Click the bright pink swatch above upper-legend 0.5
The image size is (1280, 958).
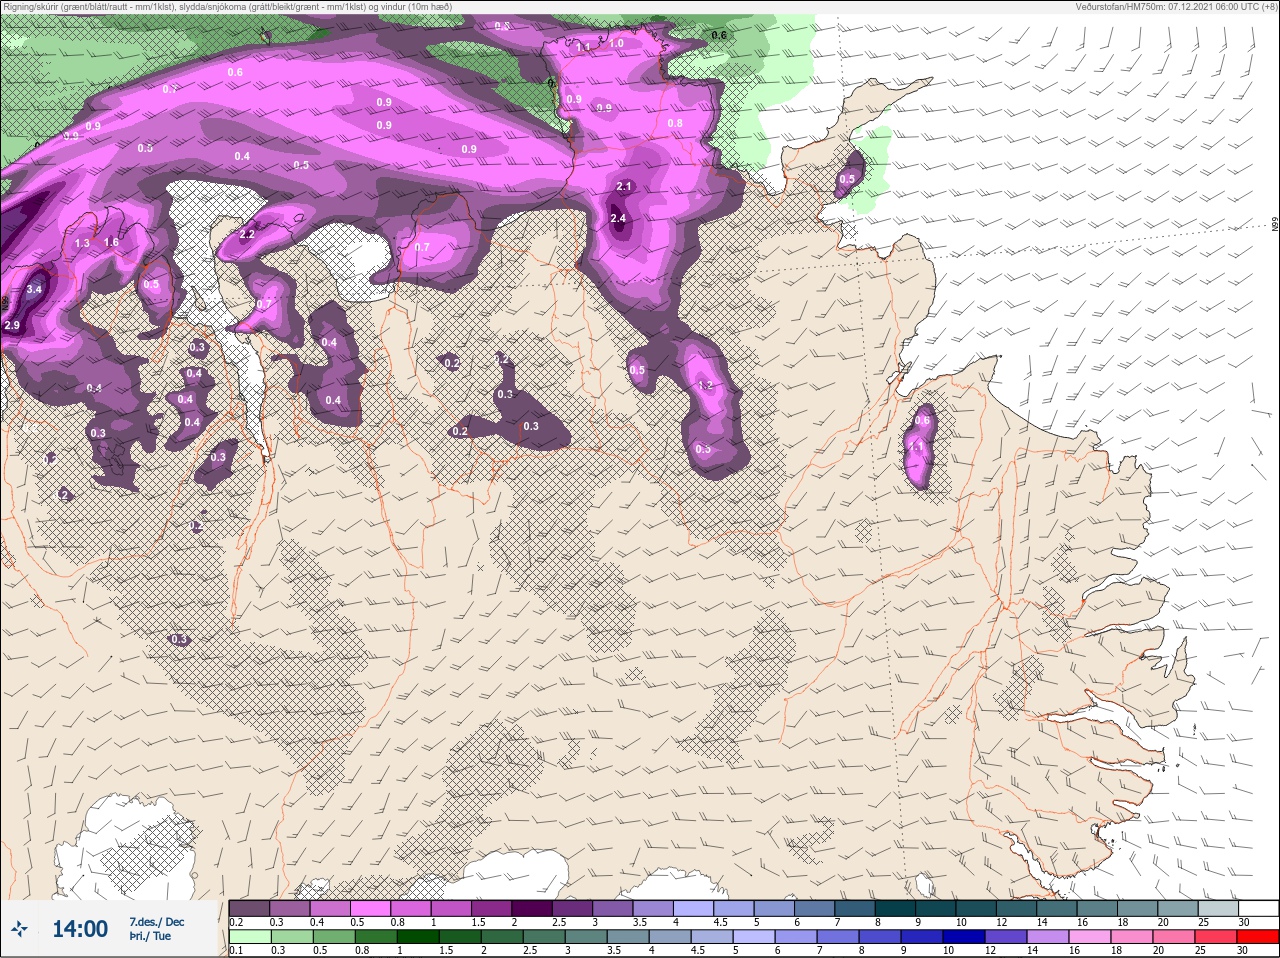click(371, 908)
